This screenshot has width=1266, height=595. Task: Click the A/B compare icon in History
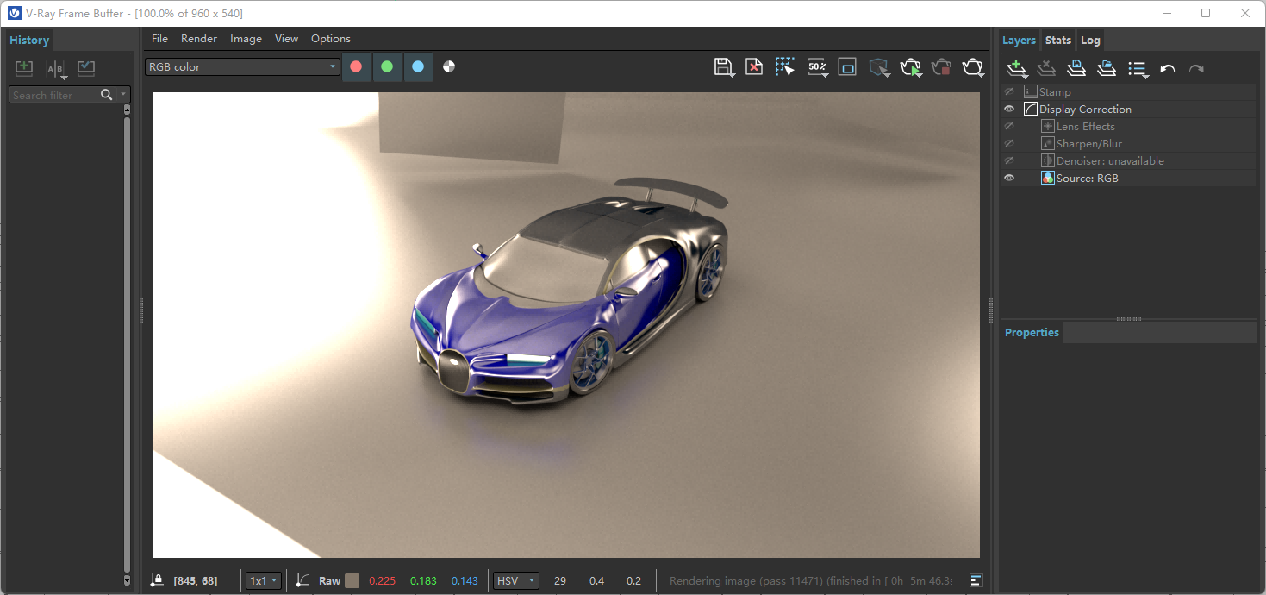[x=56, y=69]
